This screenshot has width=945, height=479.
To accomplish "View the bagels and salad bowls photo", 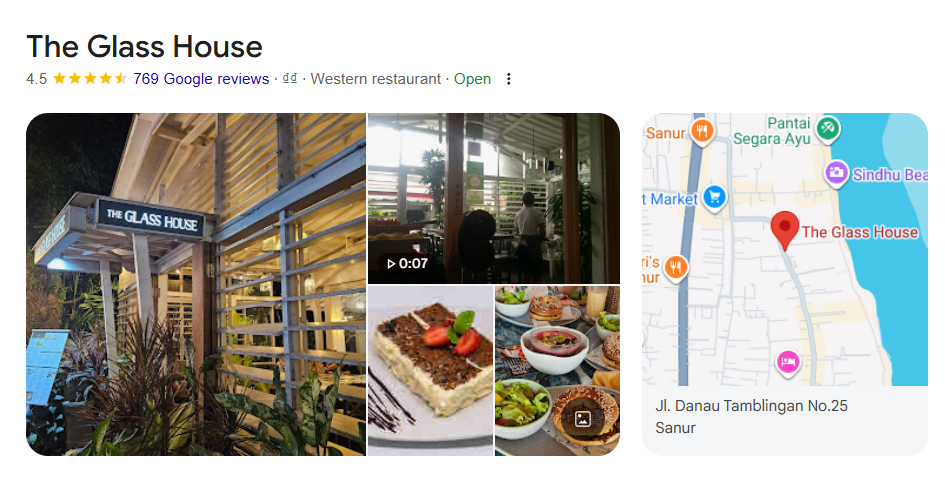I will pyautogui.click(x=557, y=371).
